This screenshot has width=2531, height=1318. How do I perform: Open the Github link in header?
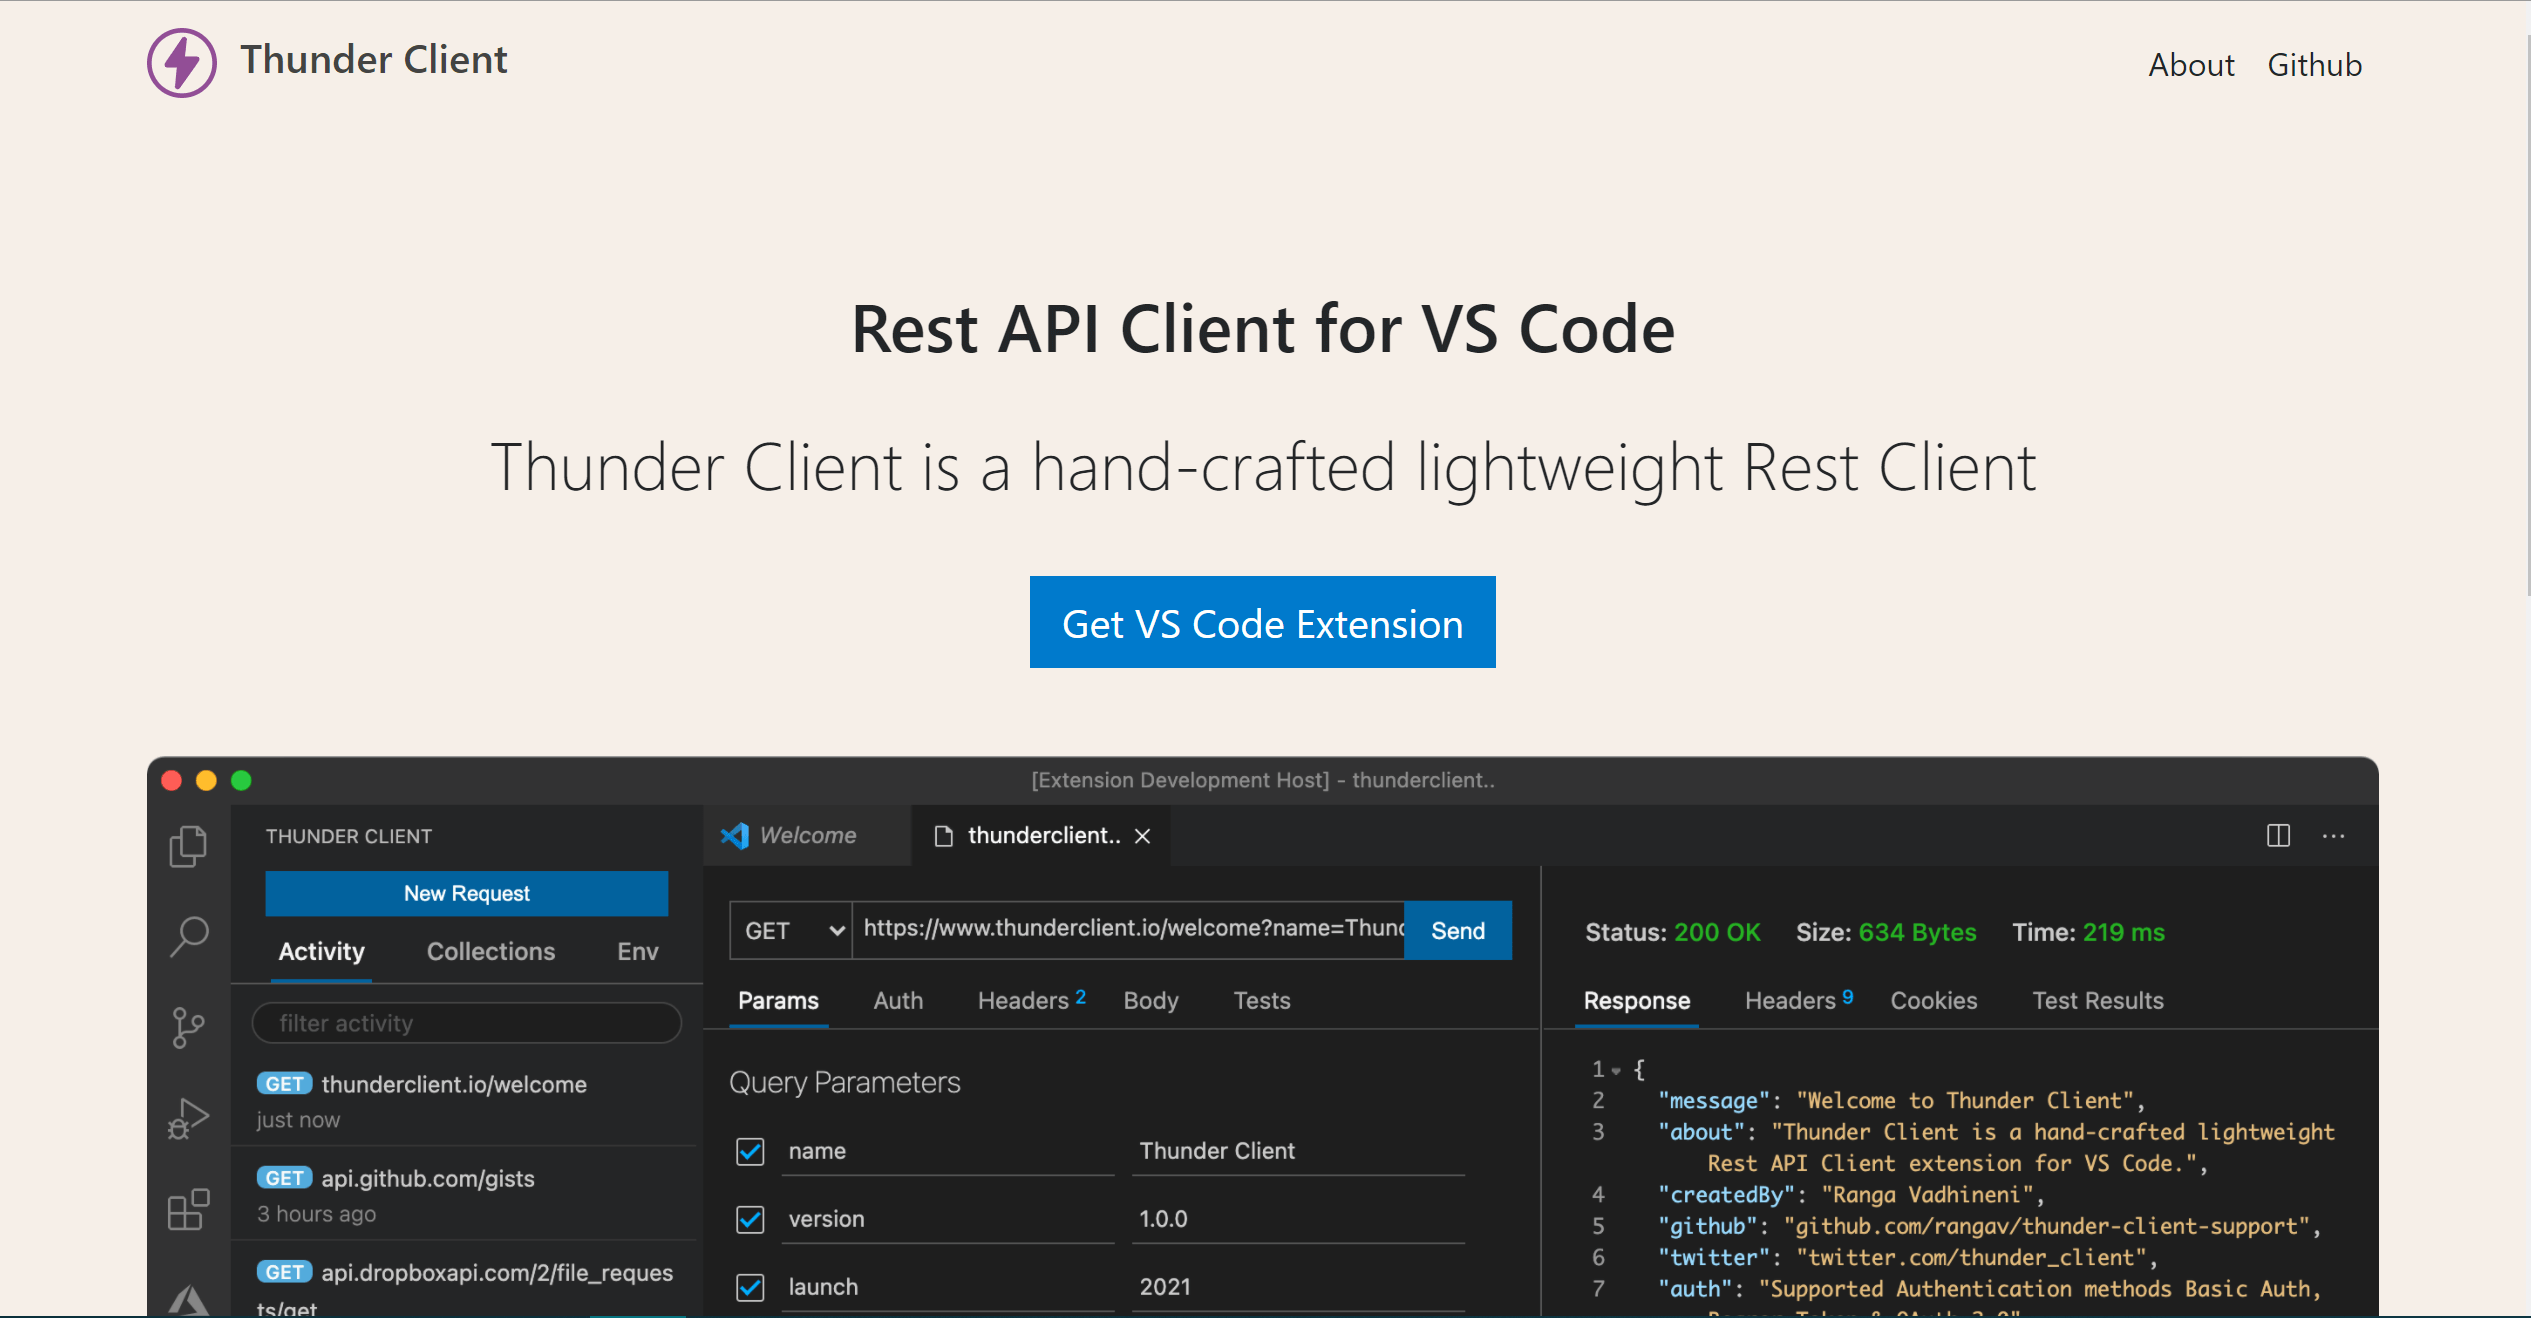pos(2313,65)
